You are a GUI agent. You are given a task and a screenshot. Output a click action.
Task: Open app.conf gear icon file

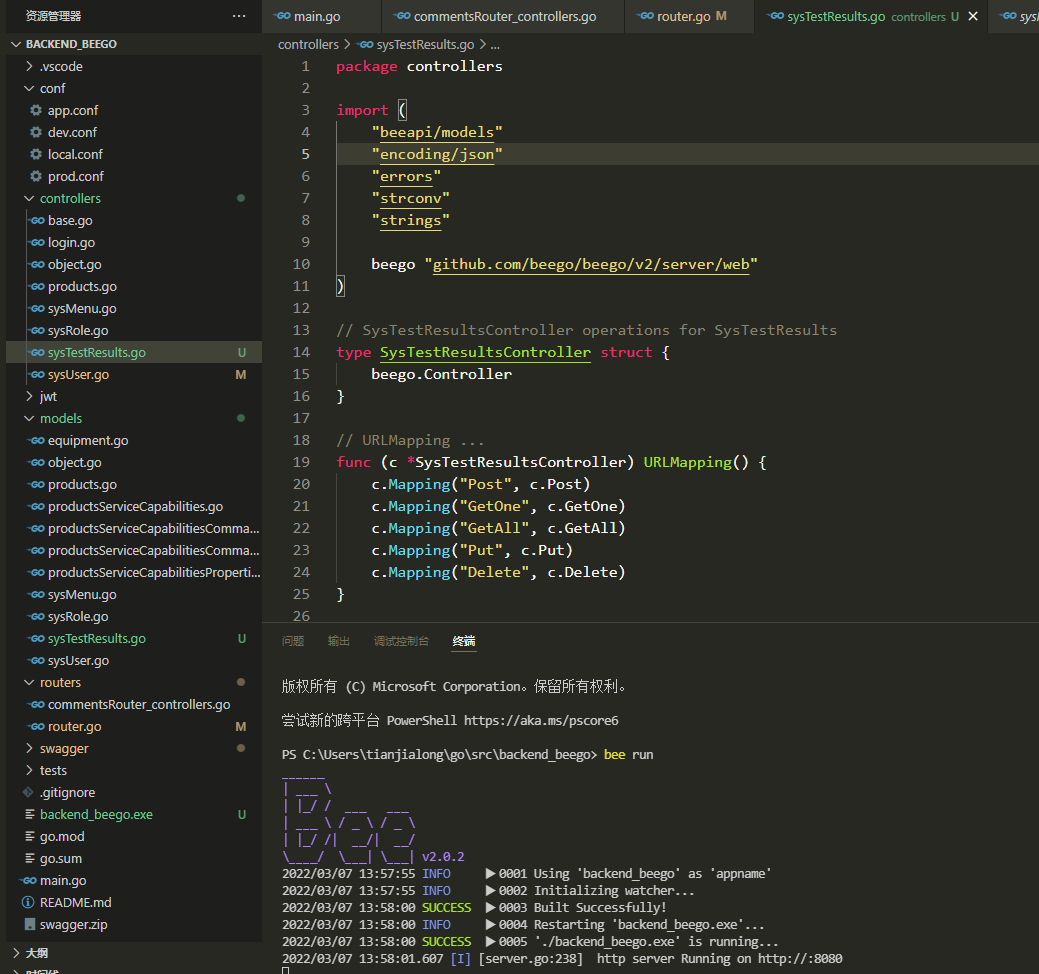click(36, 110)
